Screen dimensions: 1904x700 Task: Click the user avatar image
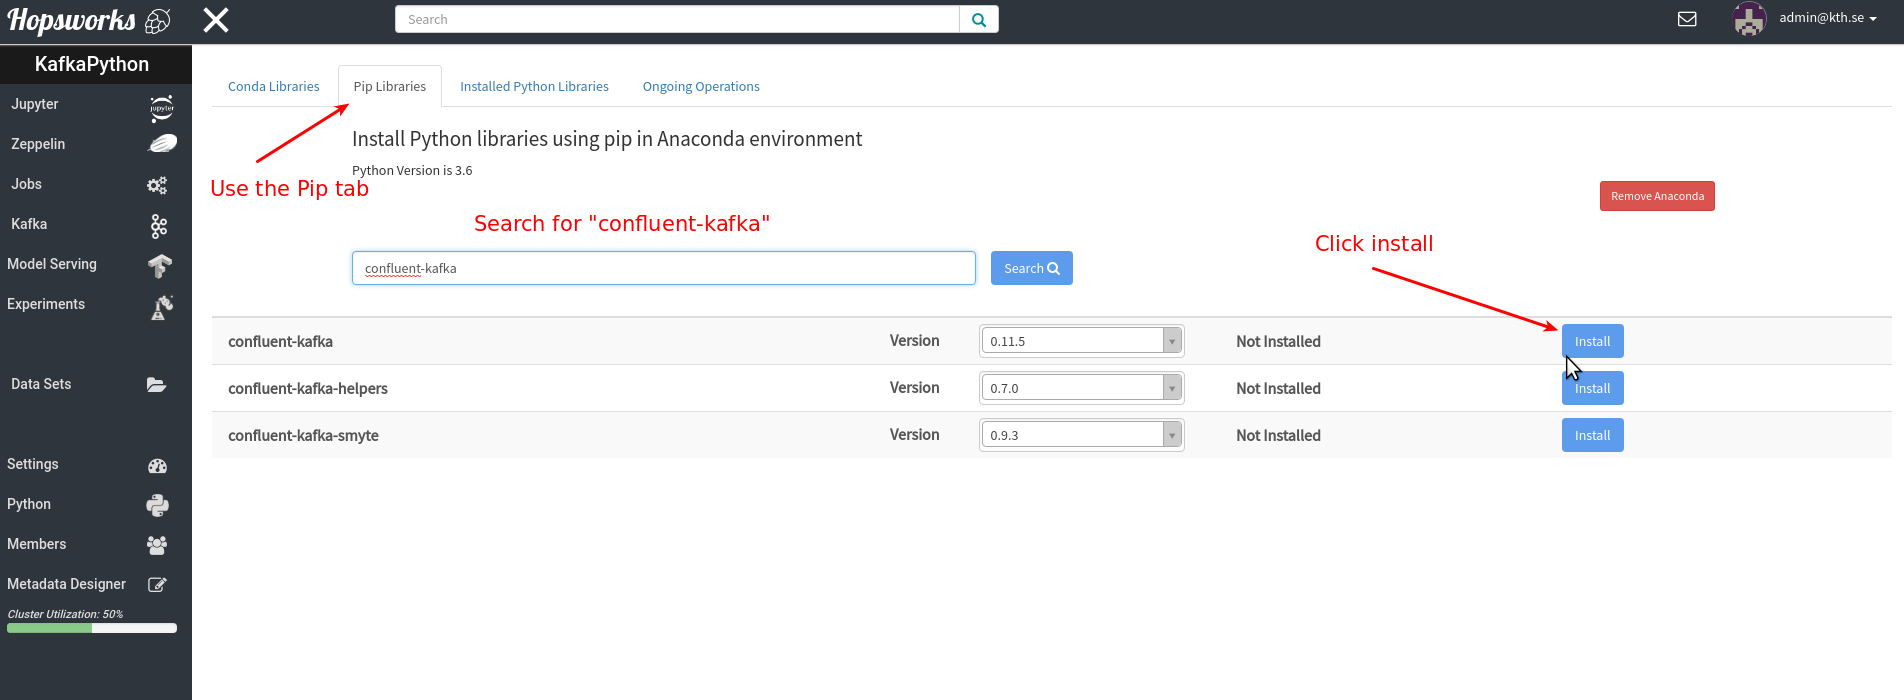pyautogui.click(x=1749, y=19)
